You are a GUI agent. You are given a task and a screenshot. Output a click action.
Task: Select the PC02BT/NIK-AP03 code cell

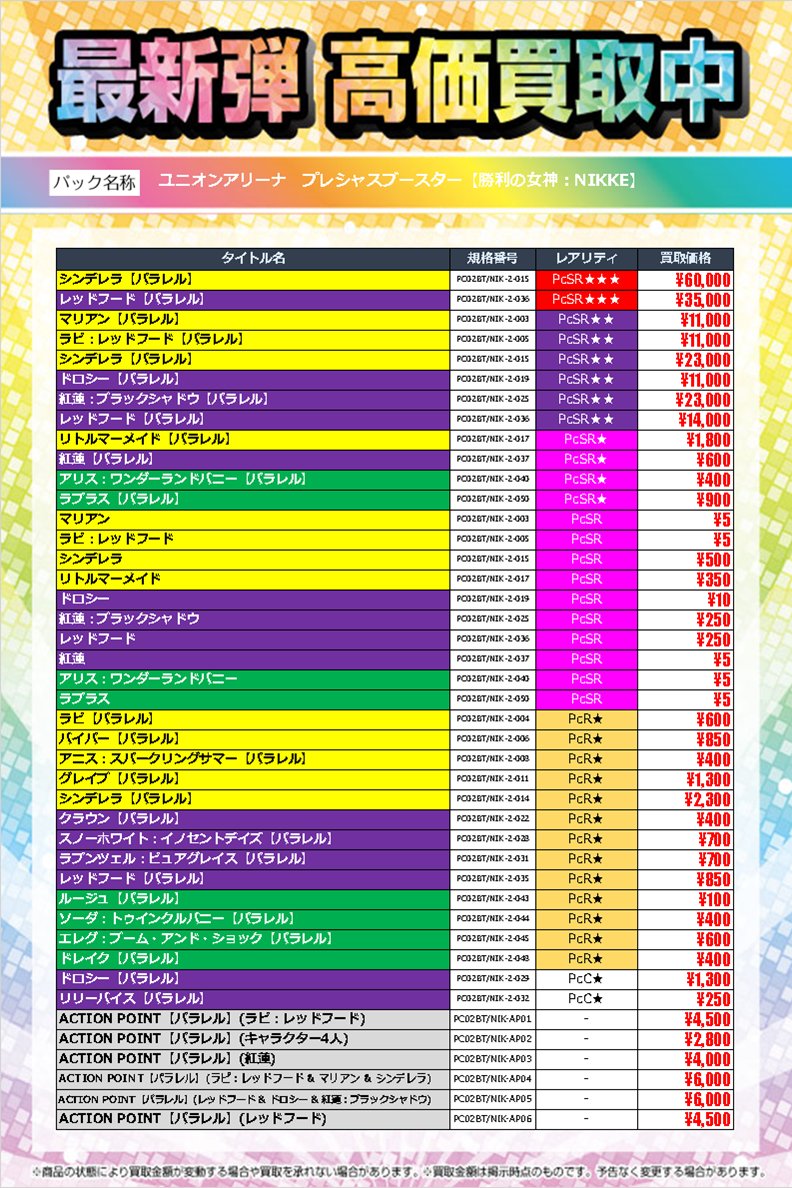click(x=493, y=1058)
